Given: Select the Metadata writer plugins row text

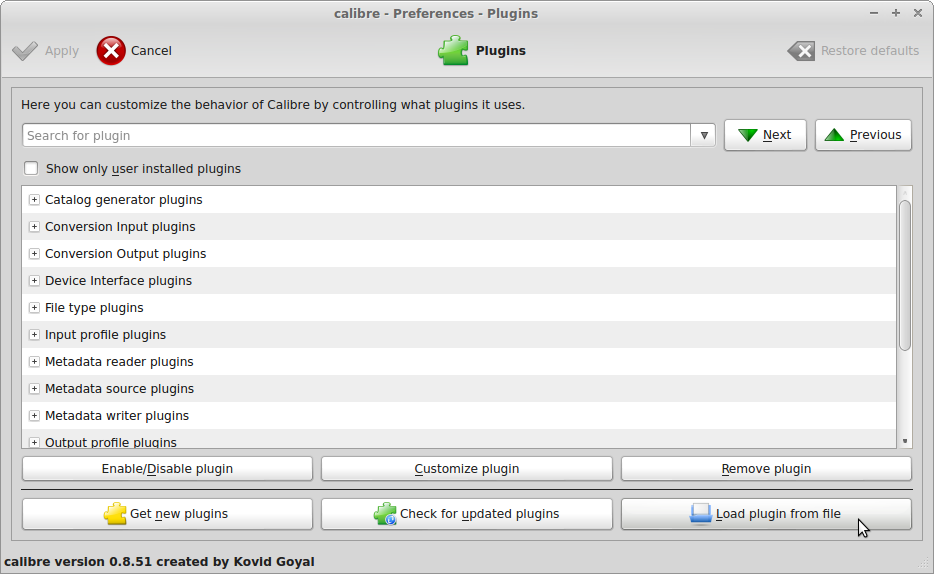Looking at the screenshot, I should 117,416.
